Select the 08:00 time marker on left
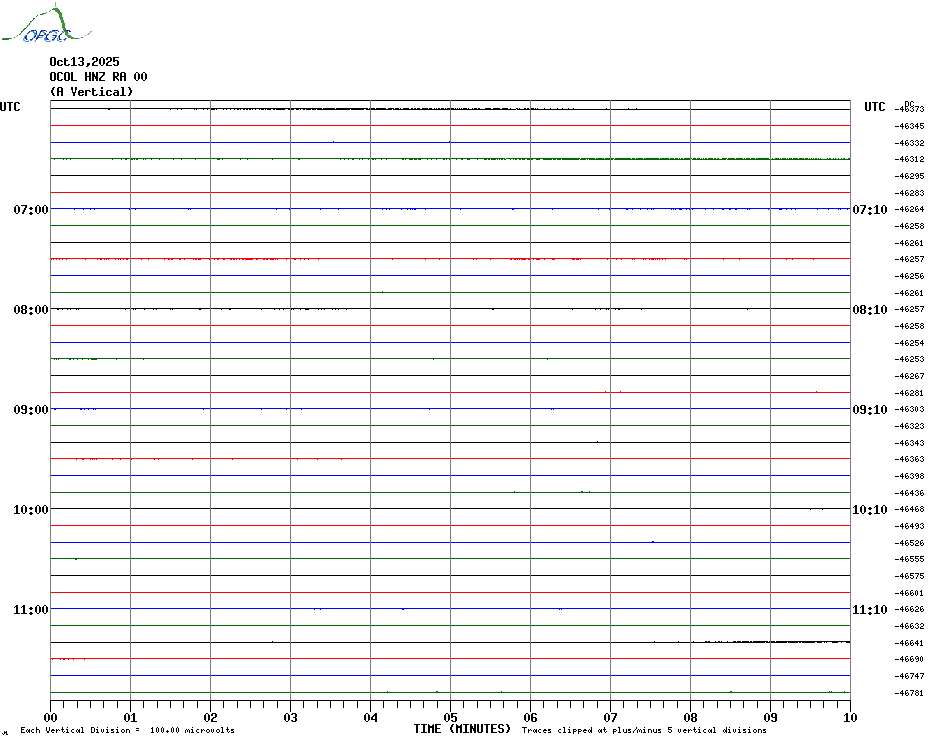The height and width of the screenshot is (744, 930). tap(30, 310)
